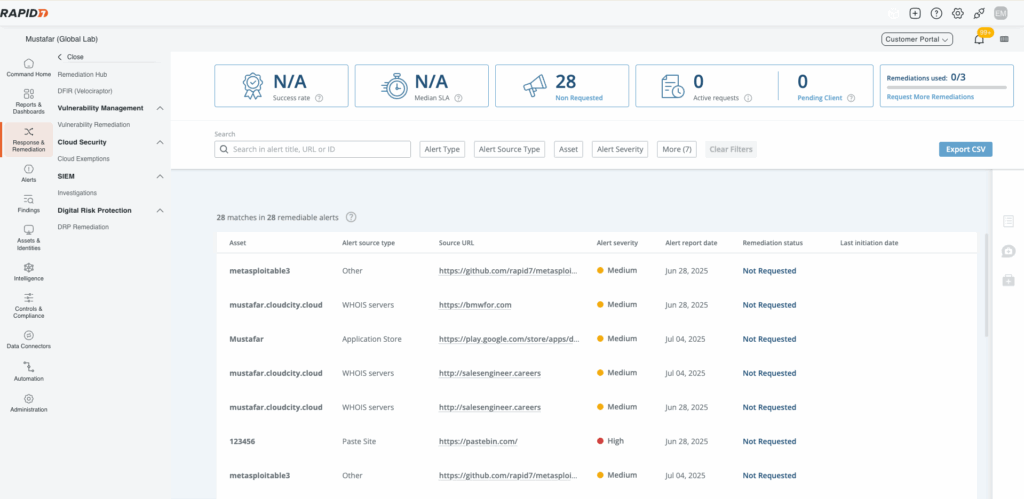Image resolution: width=1024 pixels, height=499 pixels.
Task: Click the Mustafar Application Store row asset
Action: (248, 339)
